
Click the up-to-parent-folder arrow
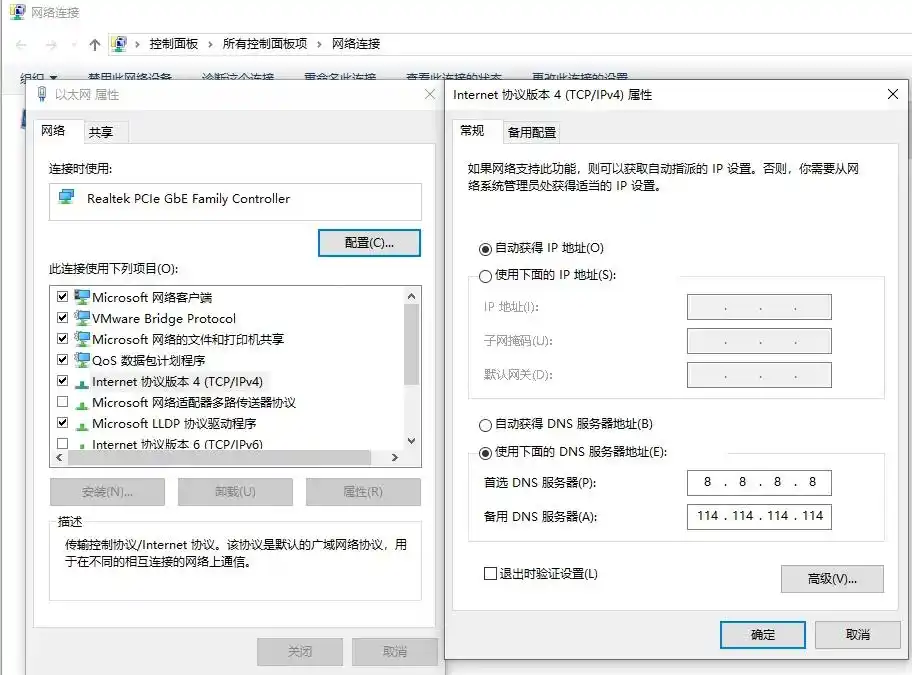[94, 44]
